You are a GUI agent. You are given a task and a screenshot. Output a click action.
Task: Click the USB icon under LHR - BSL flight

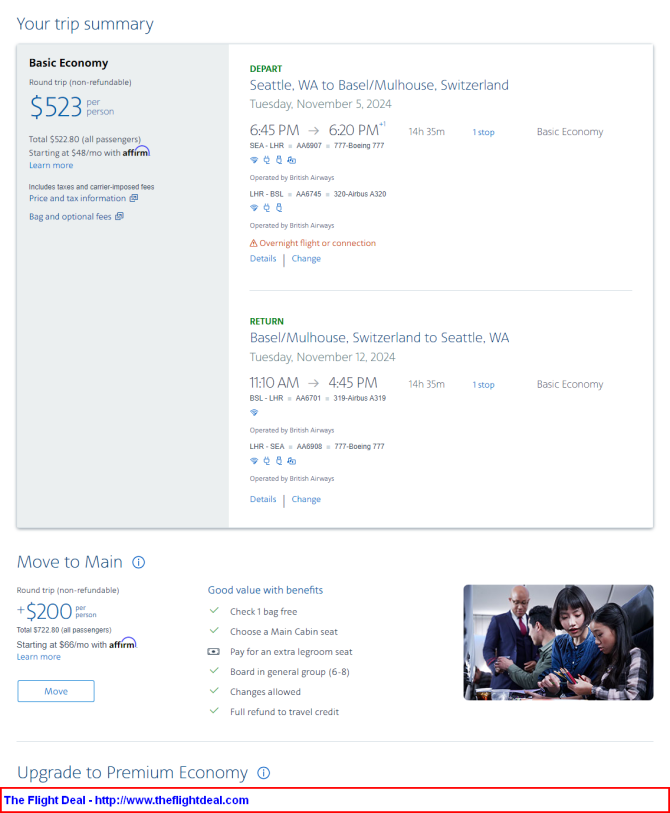pos(279,207)
